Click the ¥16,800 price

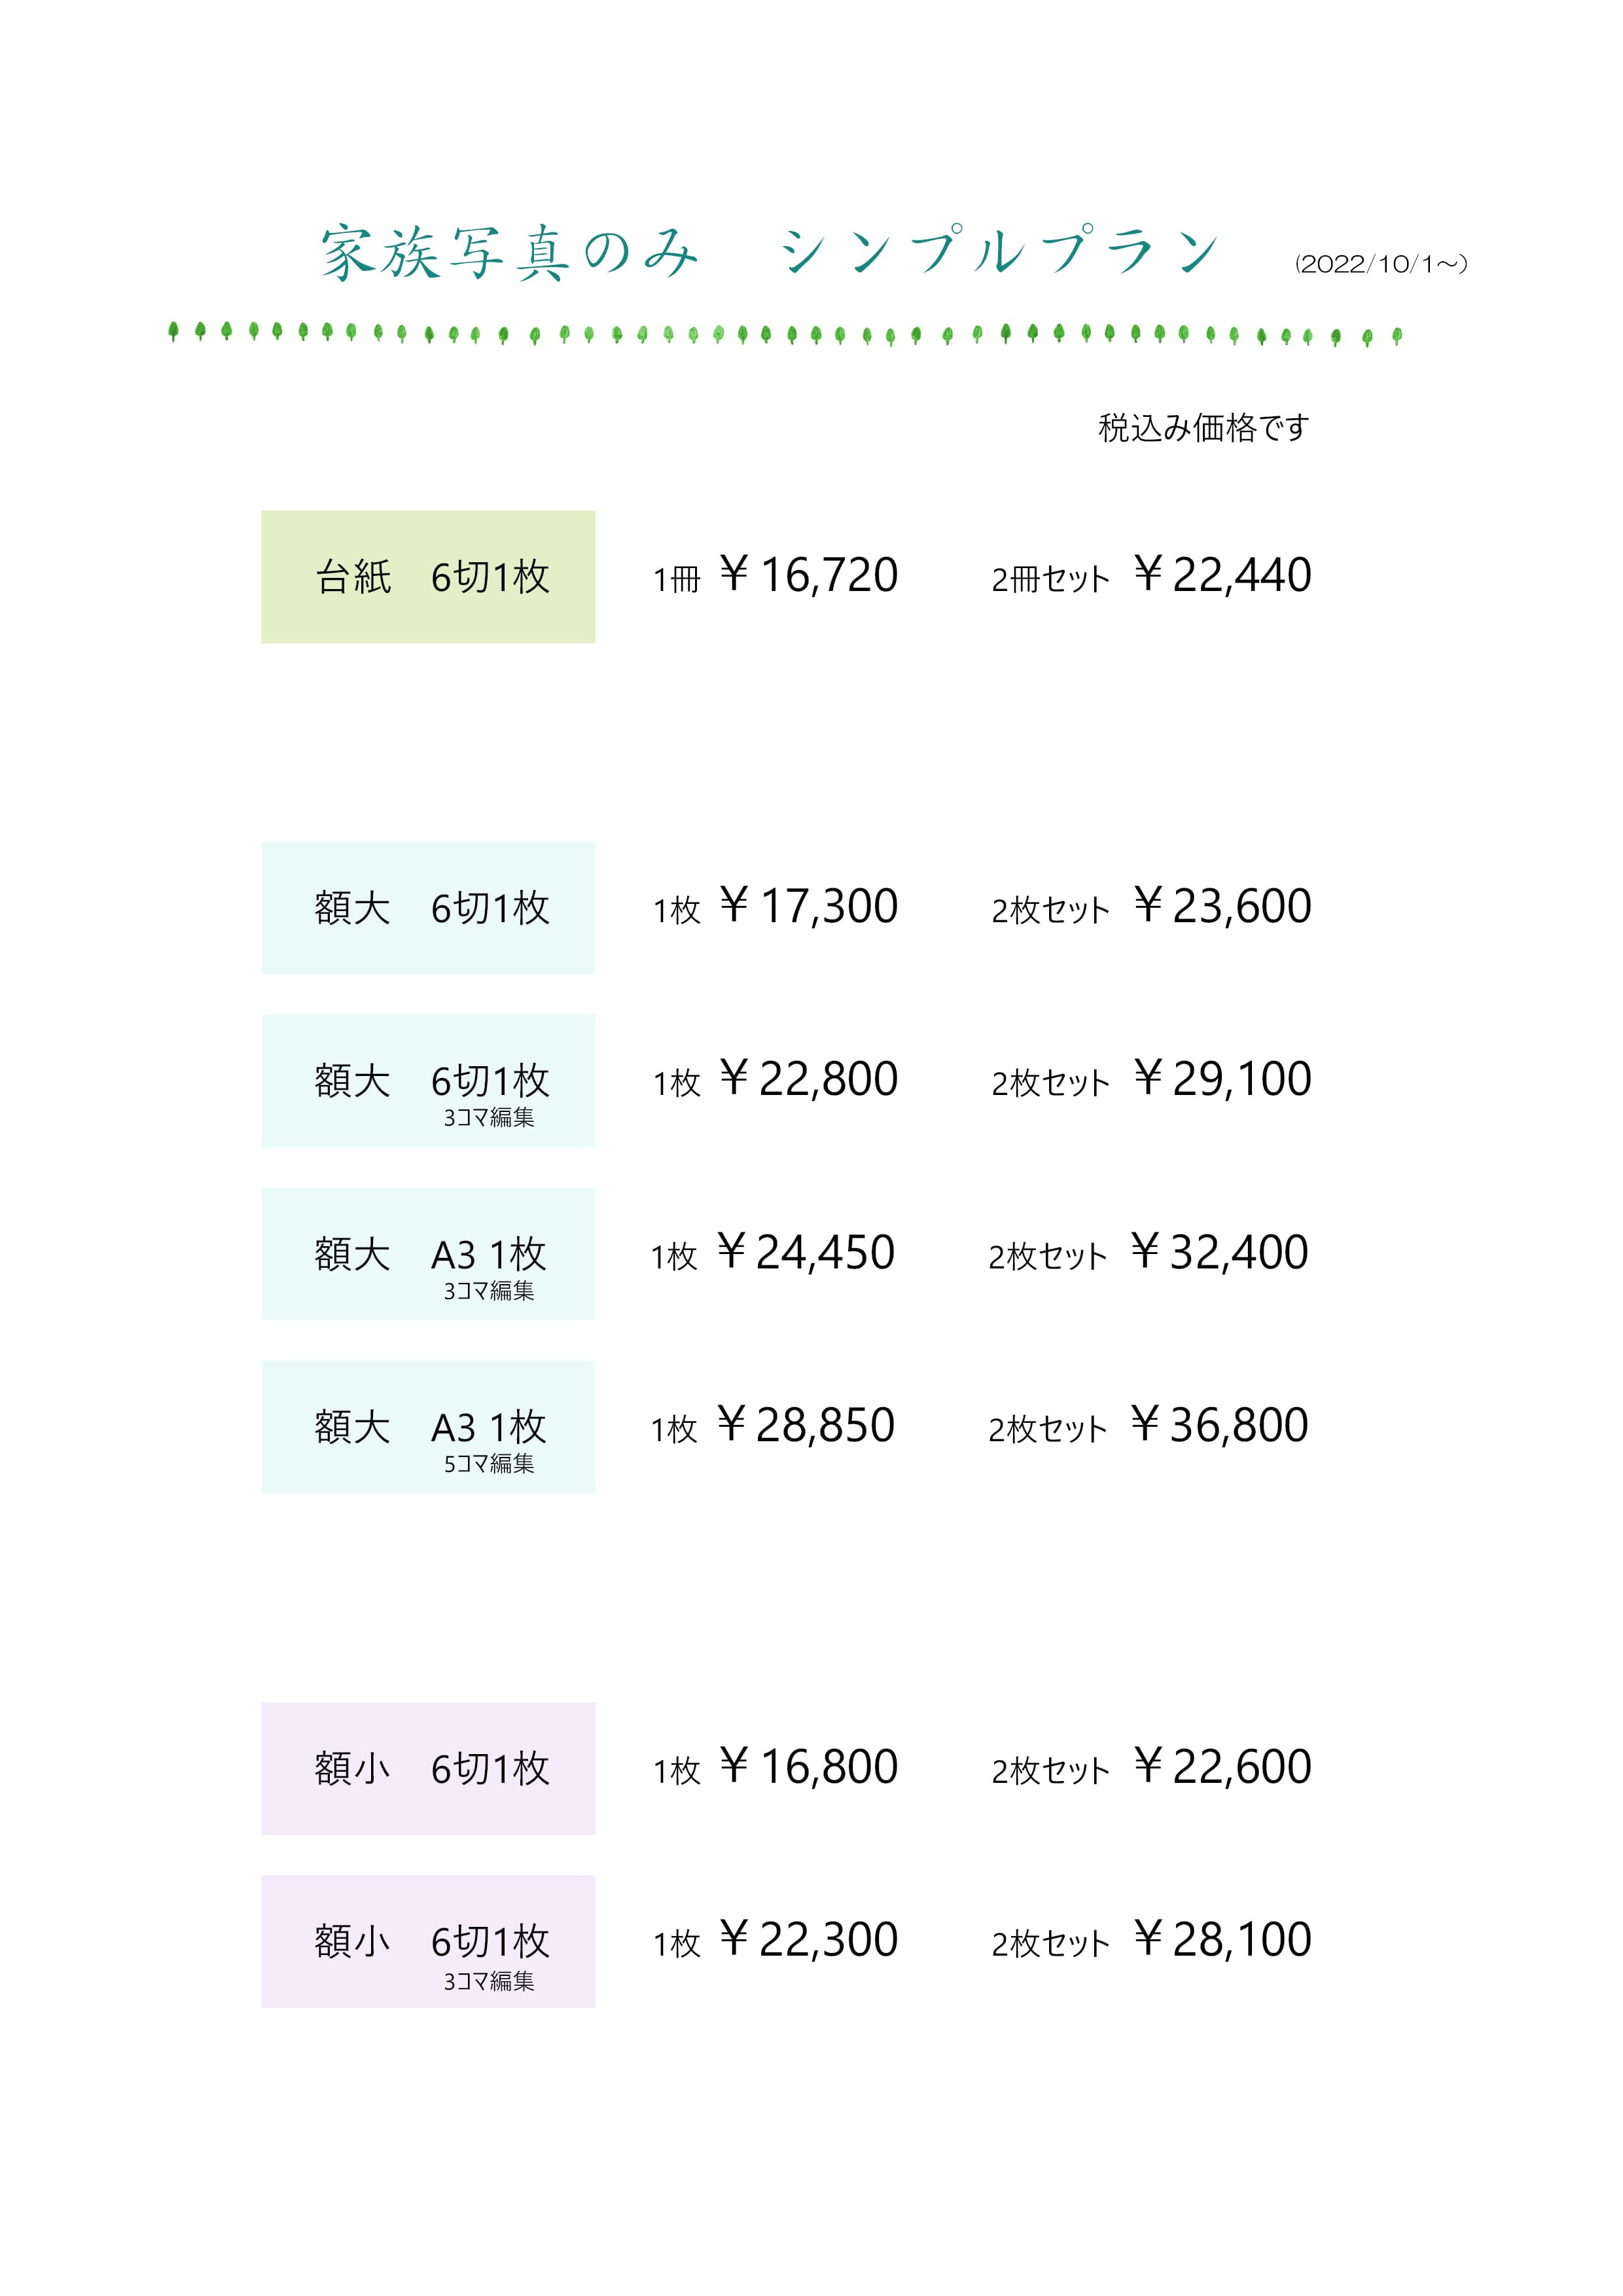808,1767
